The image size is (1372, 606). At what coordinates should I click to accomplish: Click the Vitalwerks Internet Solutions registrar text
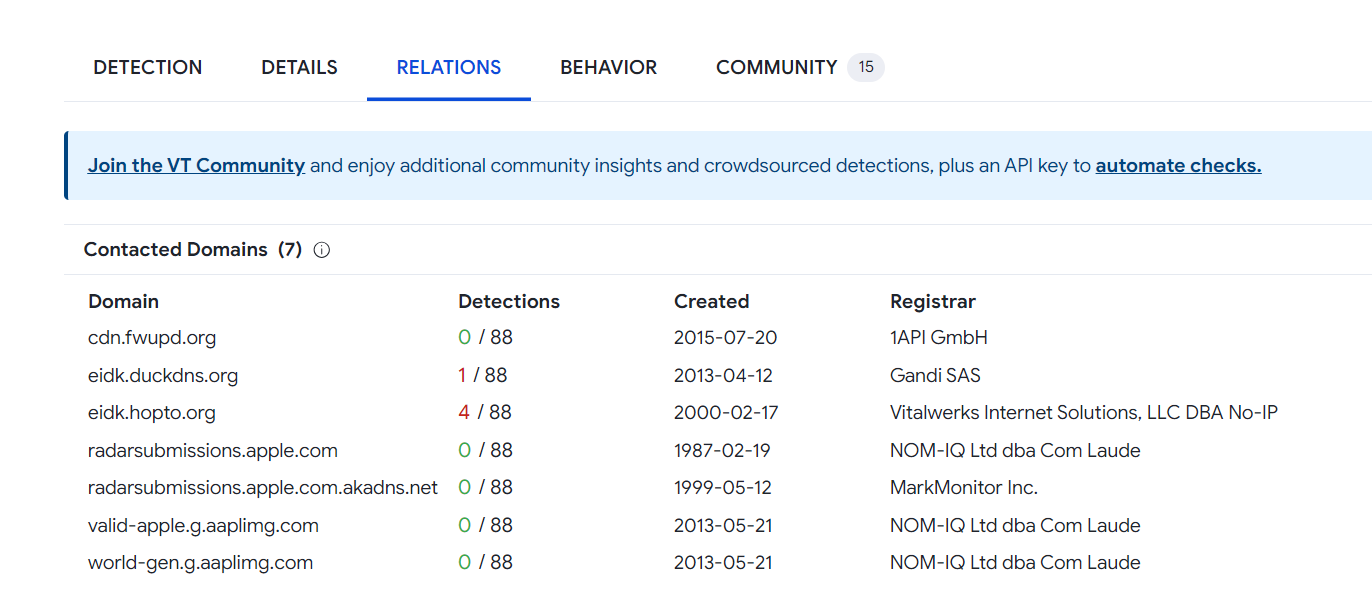click(x=1083, y=413)
